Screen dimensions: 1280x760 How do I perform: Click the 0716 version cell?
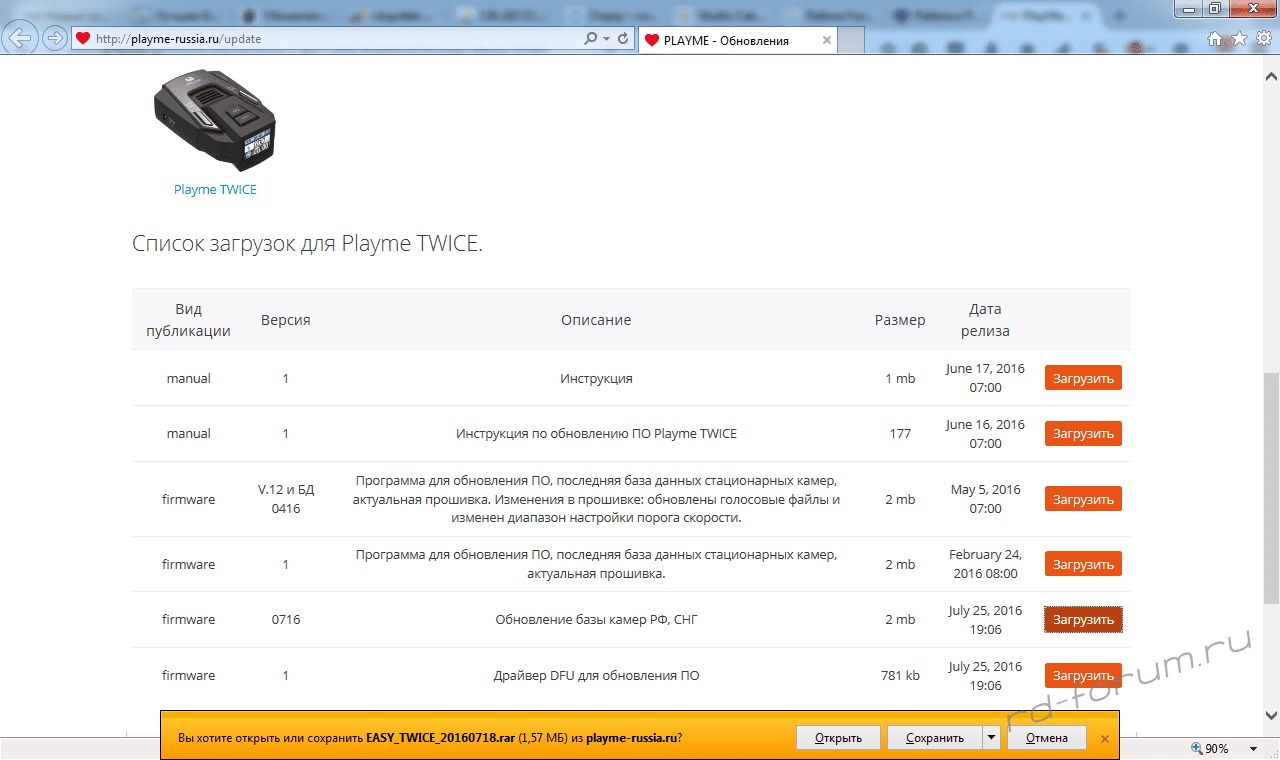tap(286, 620)
